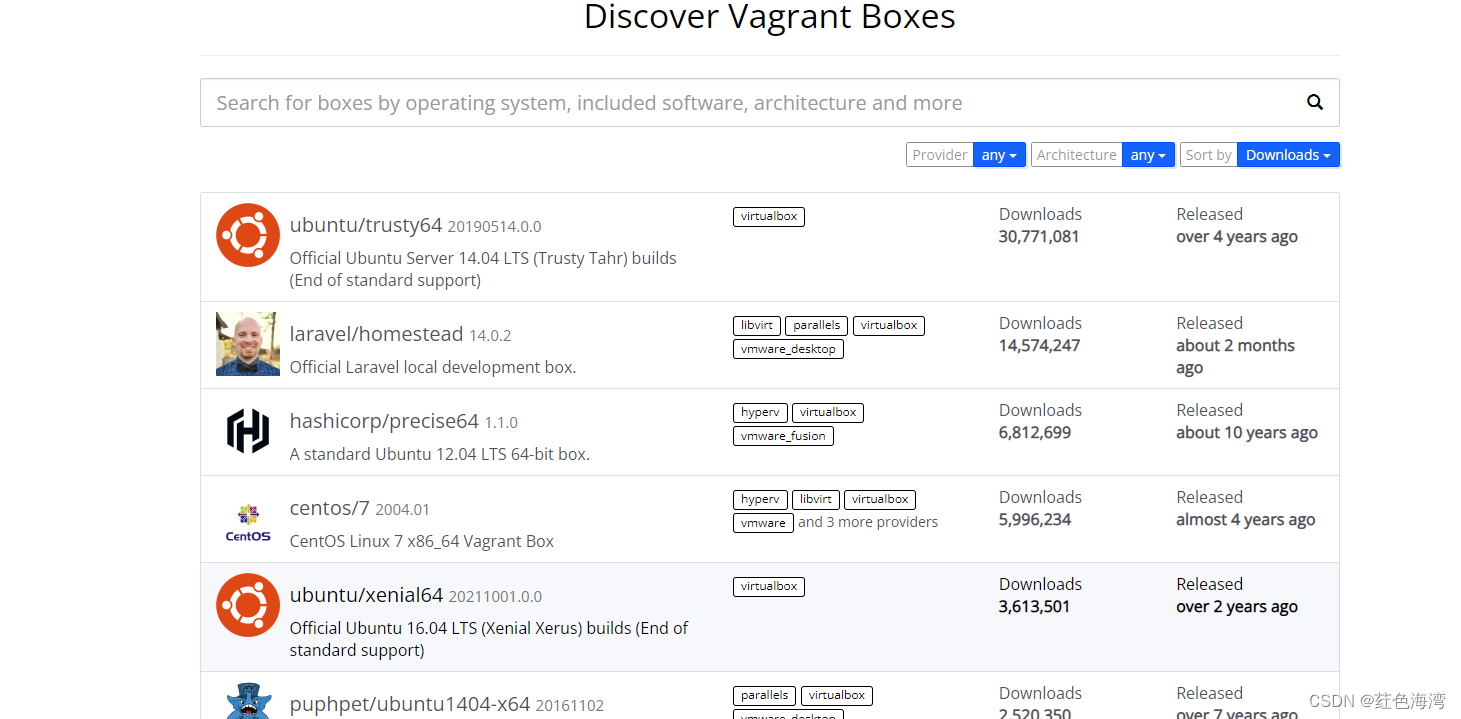
Task: Click the vmware tag on centos/7 row
Action: pos(763,523)
